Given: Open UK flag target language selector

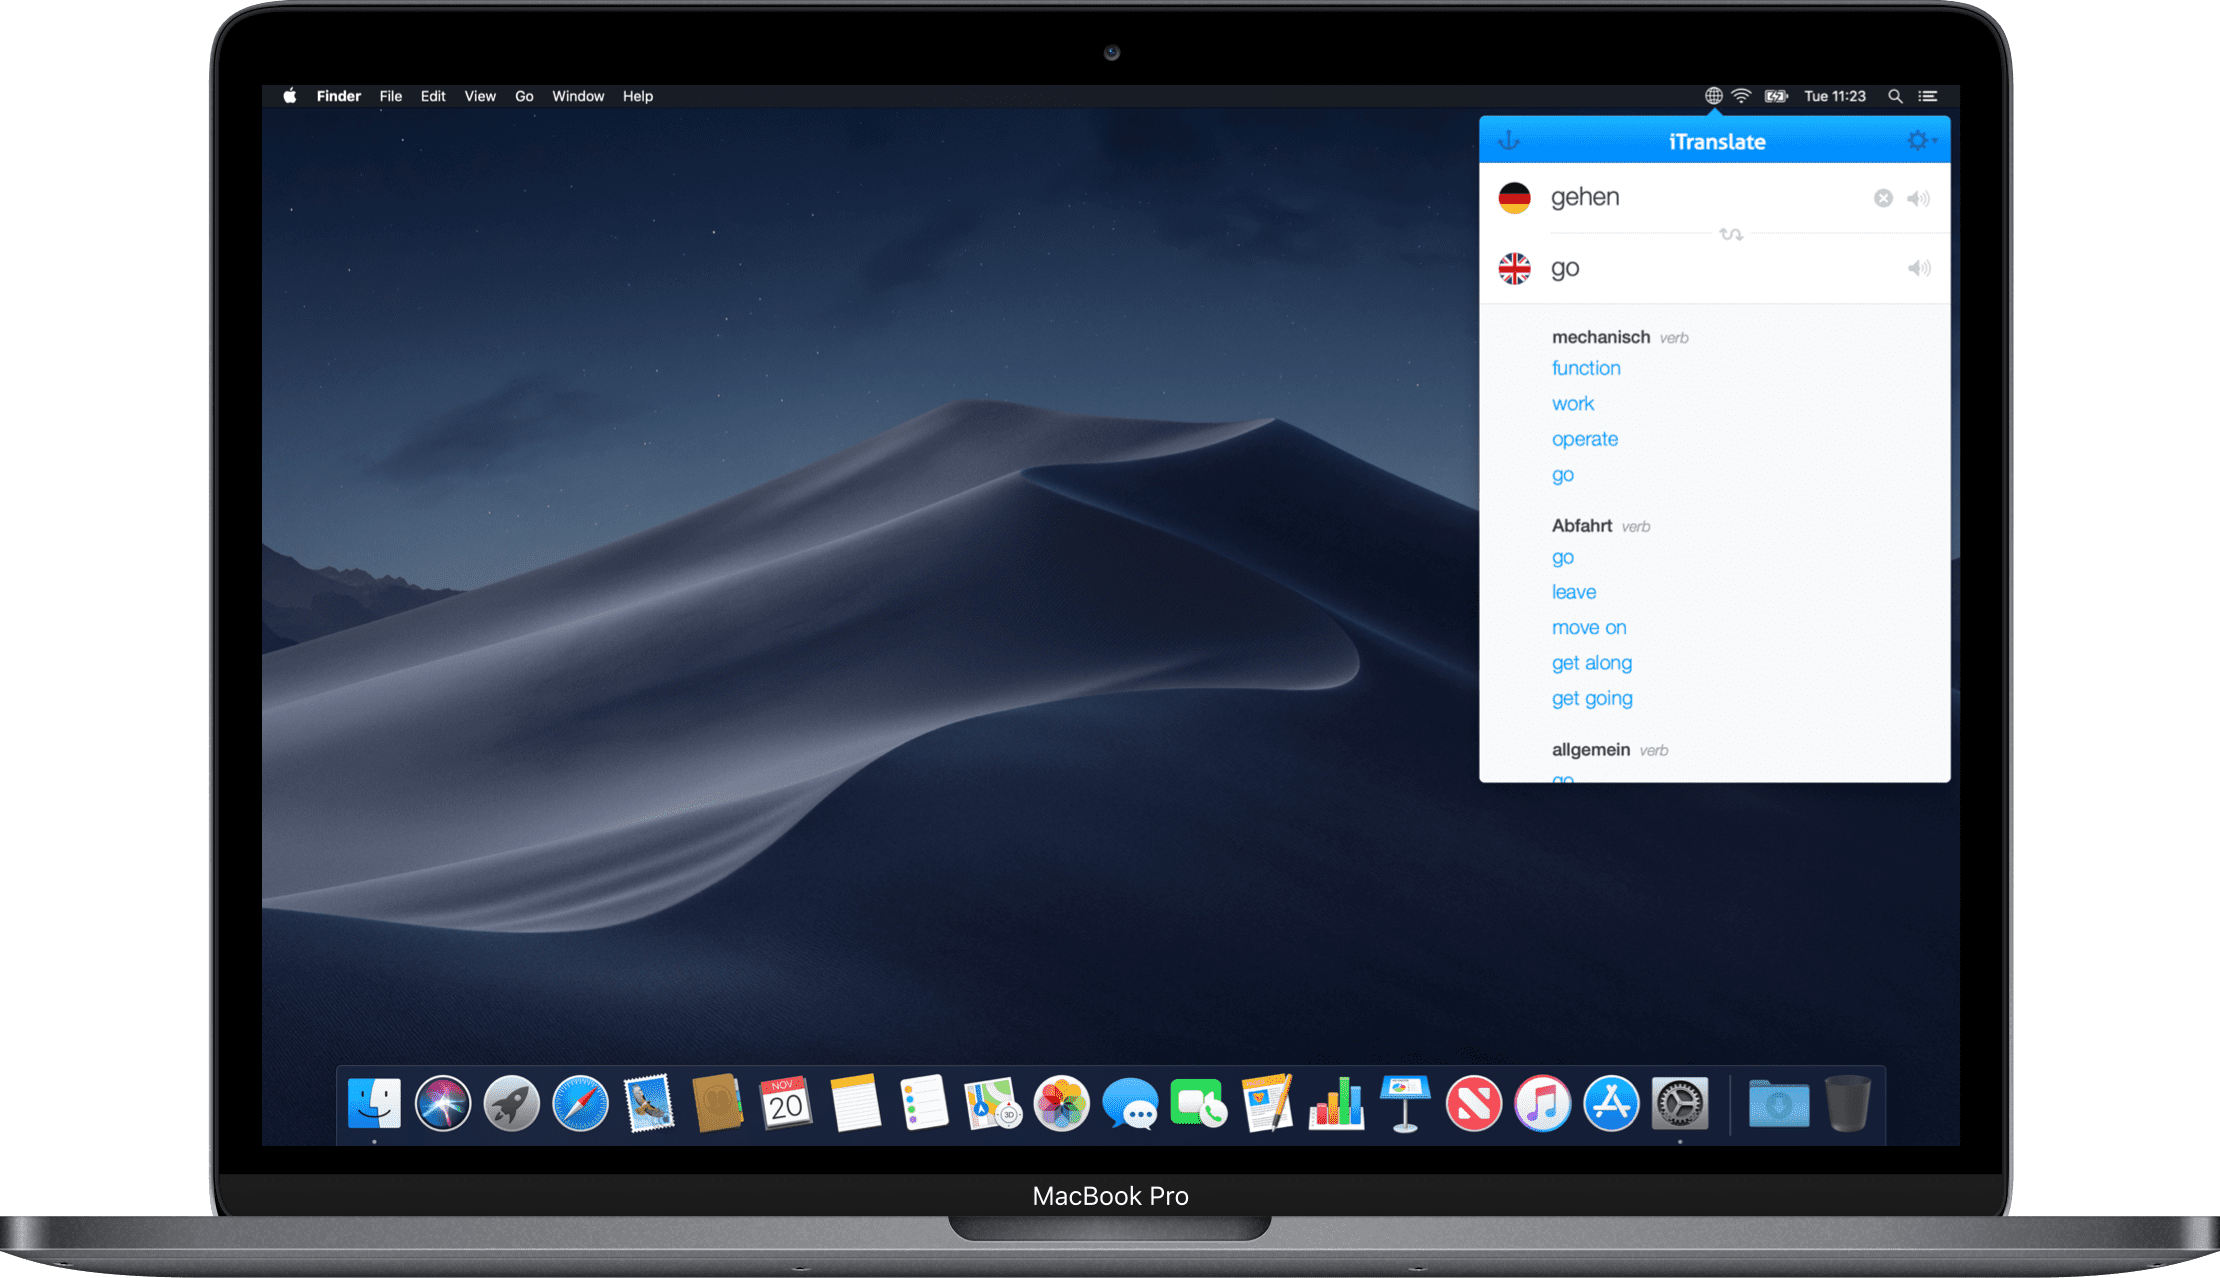Looking at the screenshot, I should click(1514, 268).
